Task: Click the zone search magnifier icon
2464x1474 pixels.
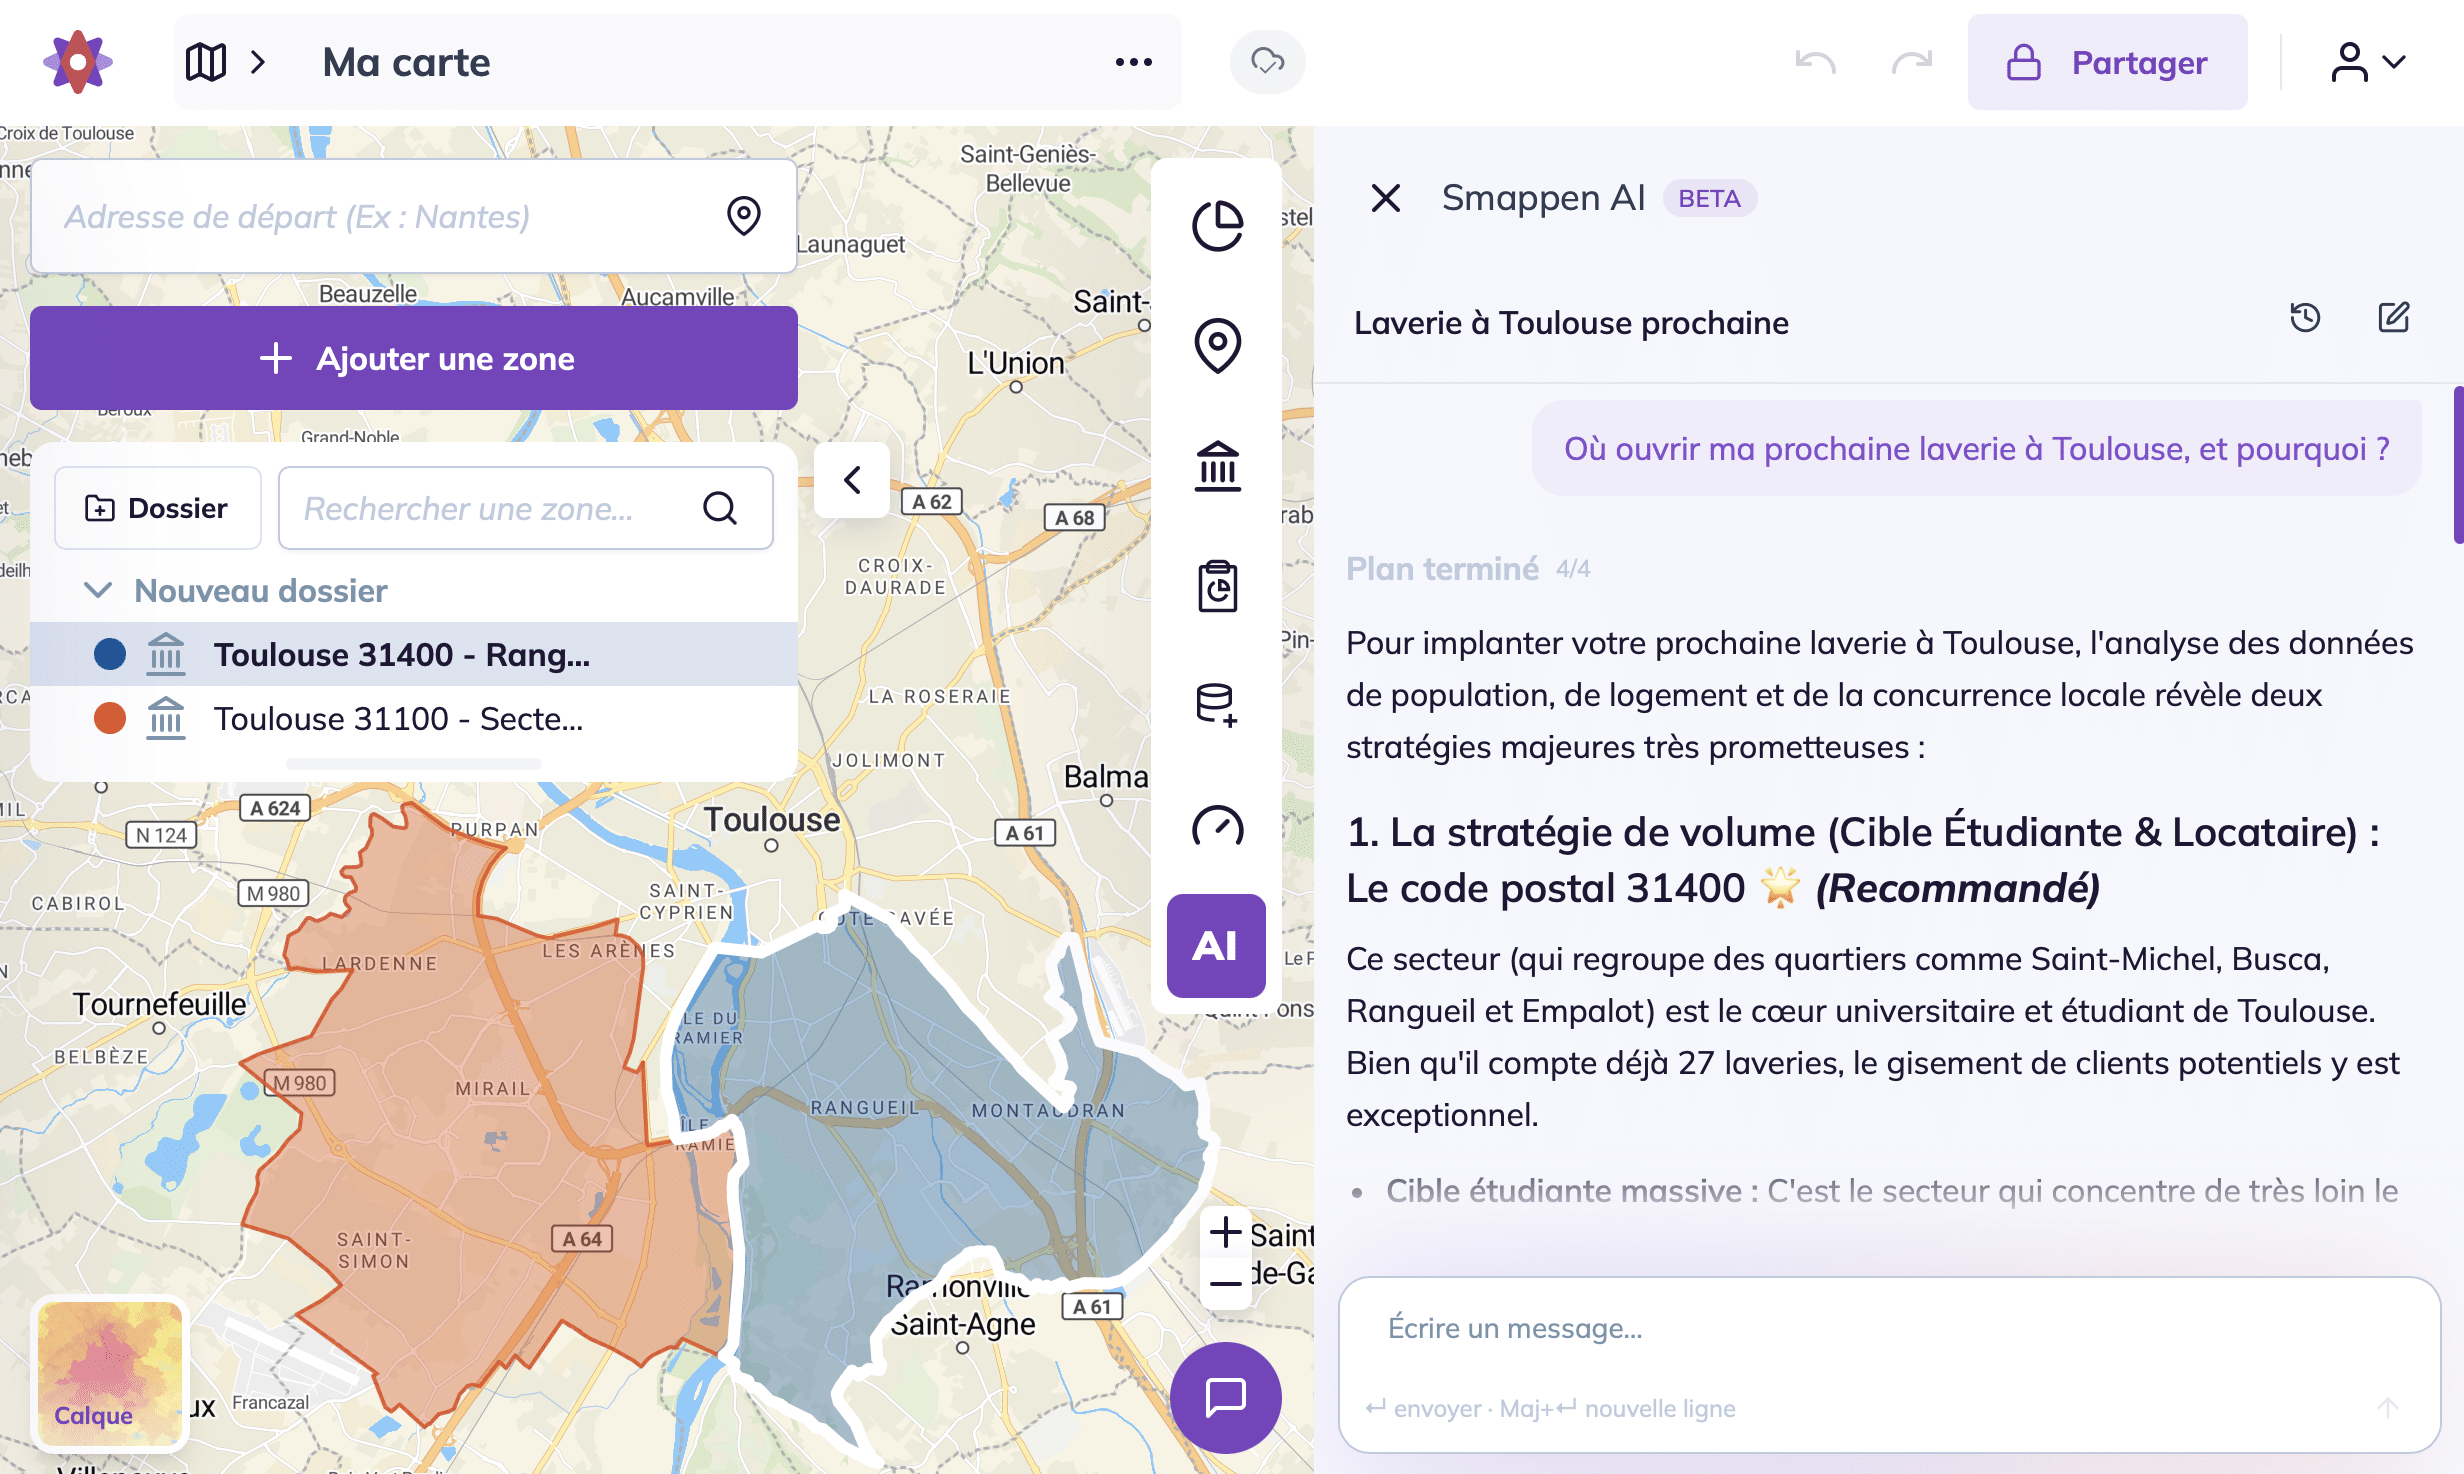Action: pos(719,508)
